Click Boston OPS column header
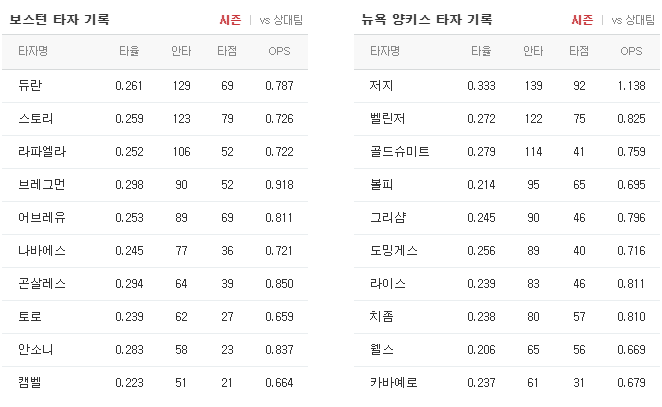The height and width of the screenshot is (407, 662). tap(279, 51)
